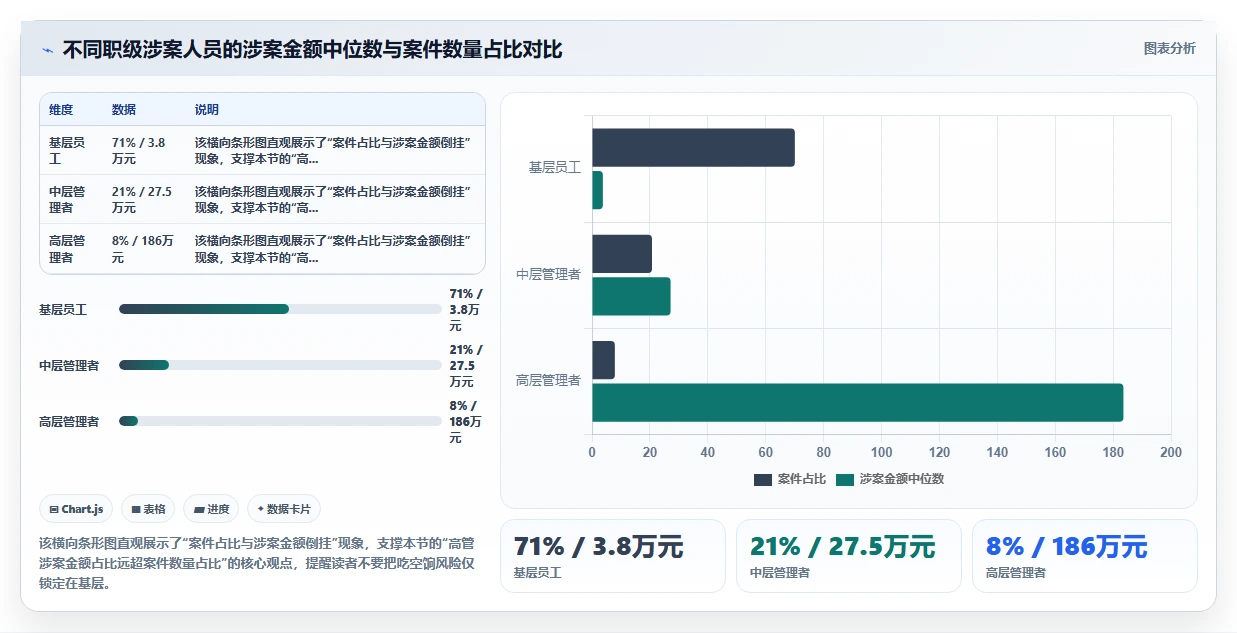Click the 100 tick on the x-axis

point(881,452)
